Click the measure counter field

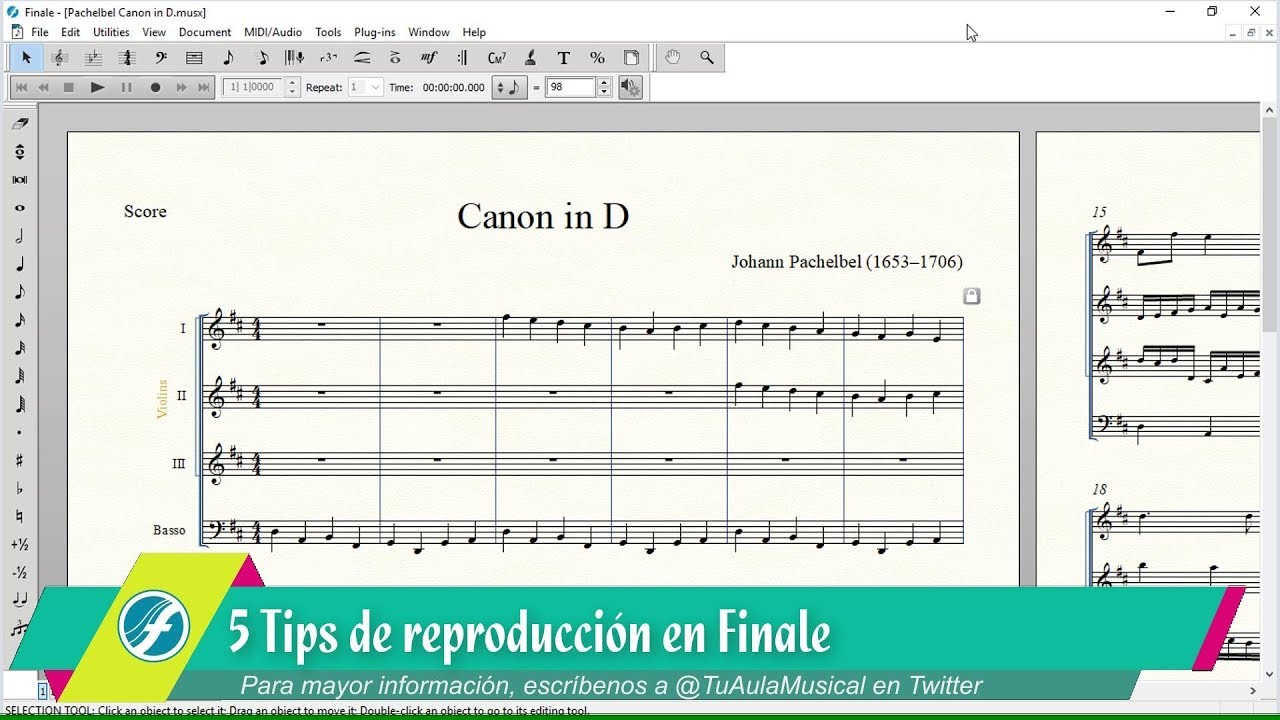(x=253, y=88)
